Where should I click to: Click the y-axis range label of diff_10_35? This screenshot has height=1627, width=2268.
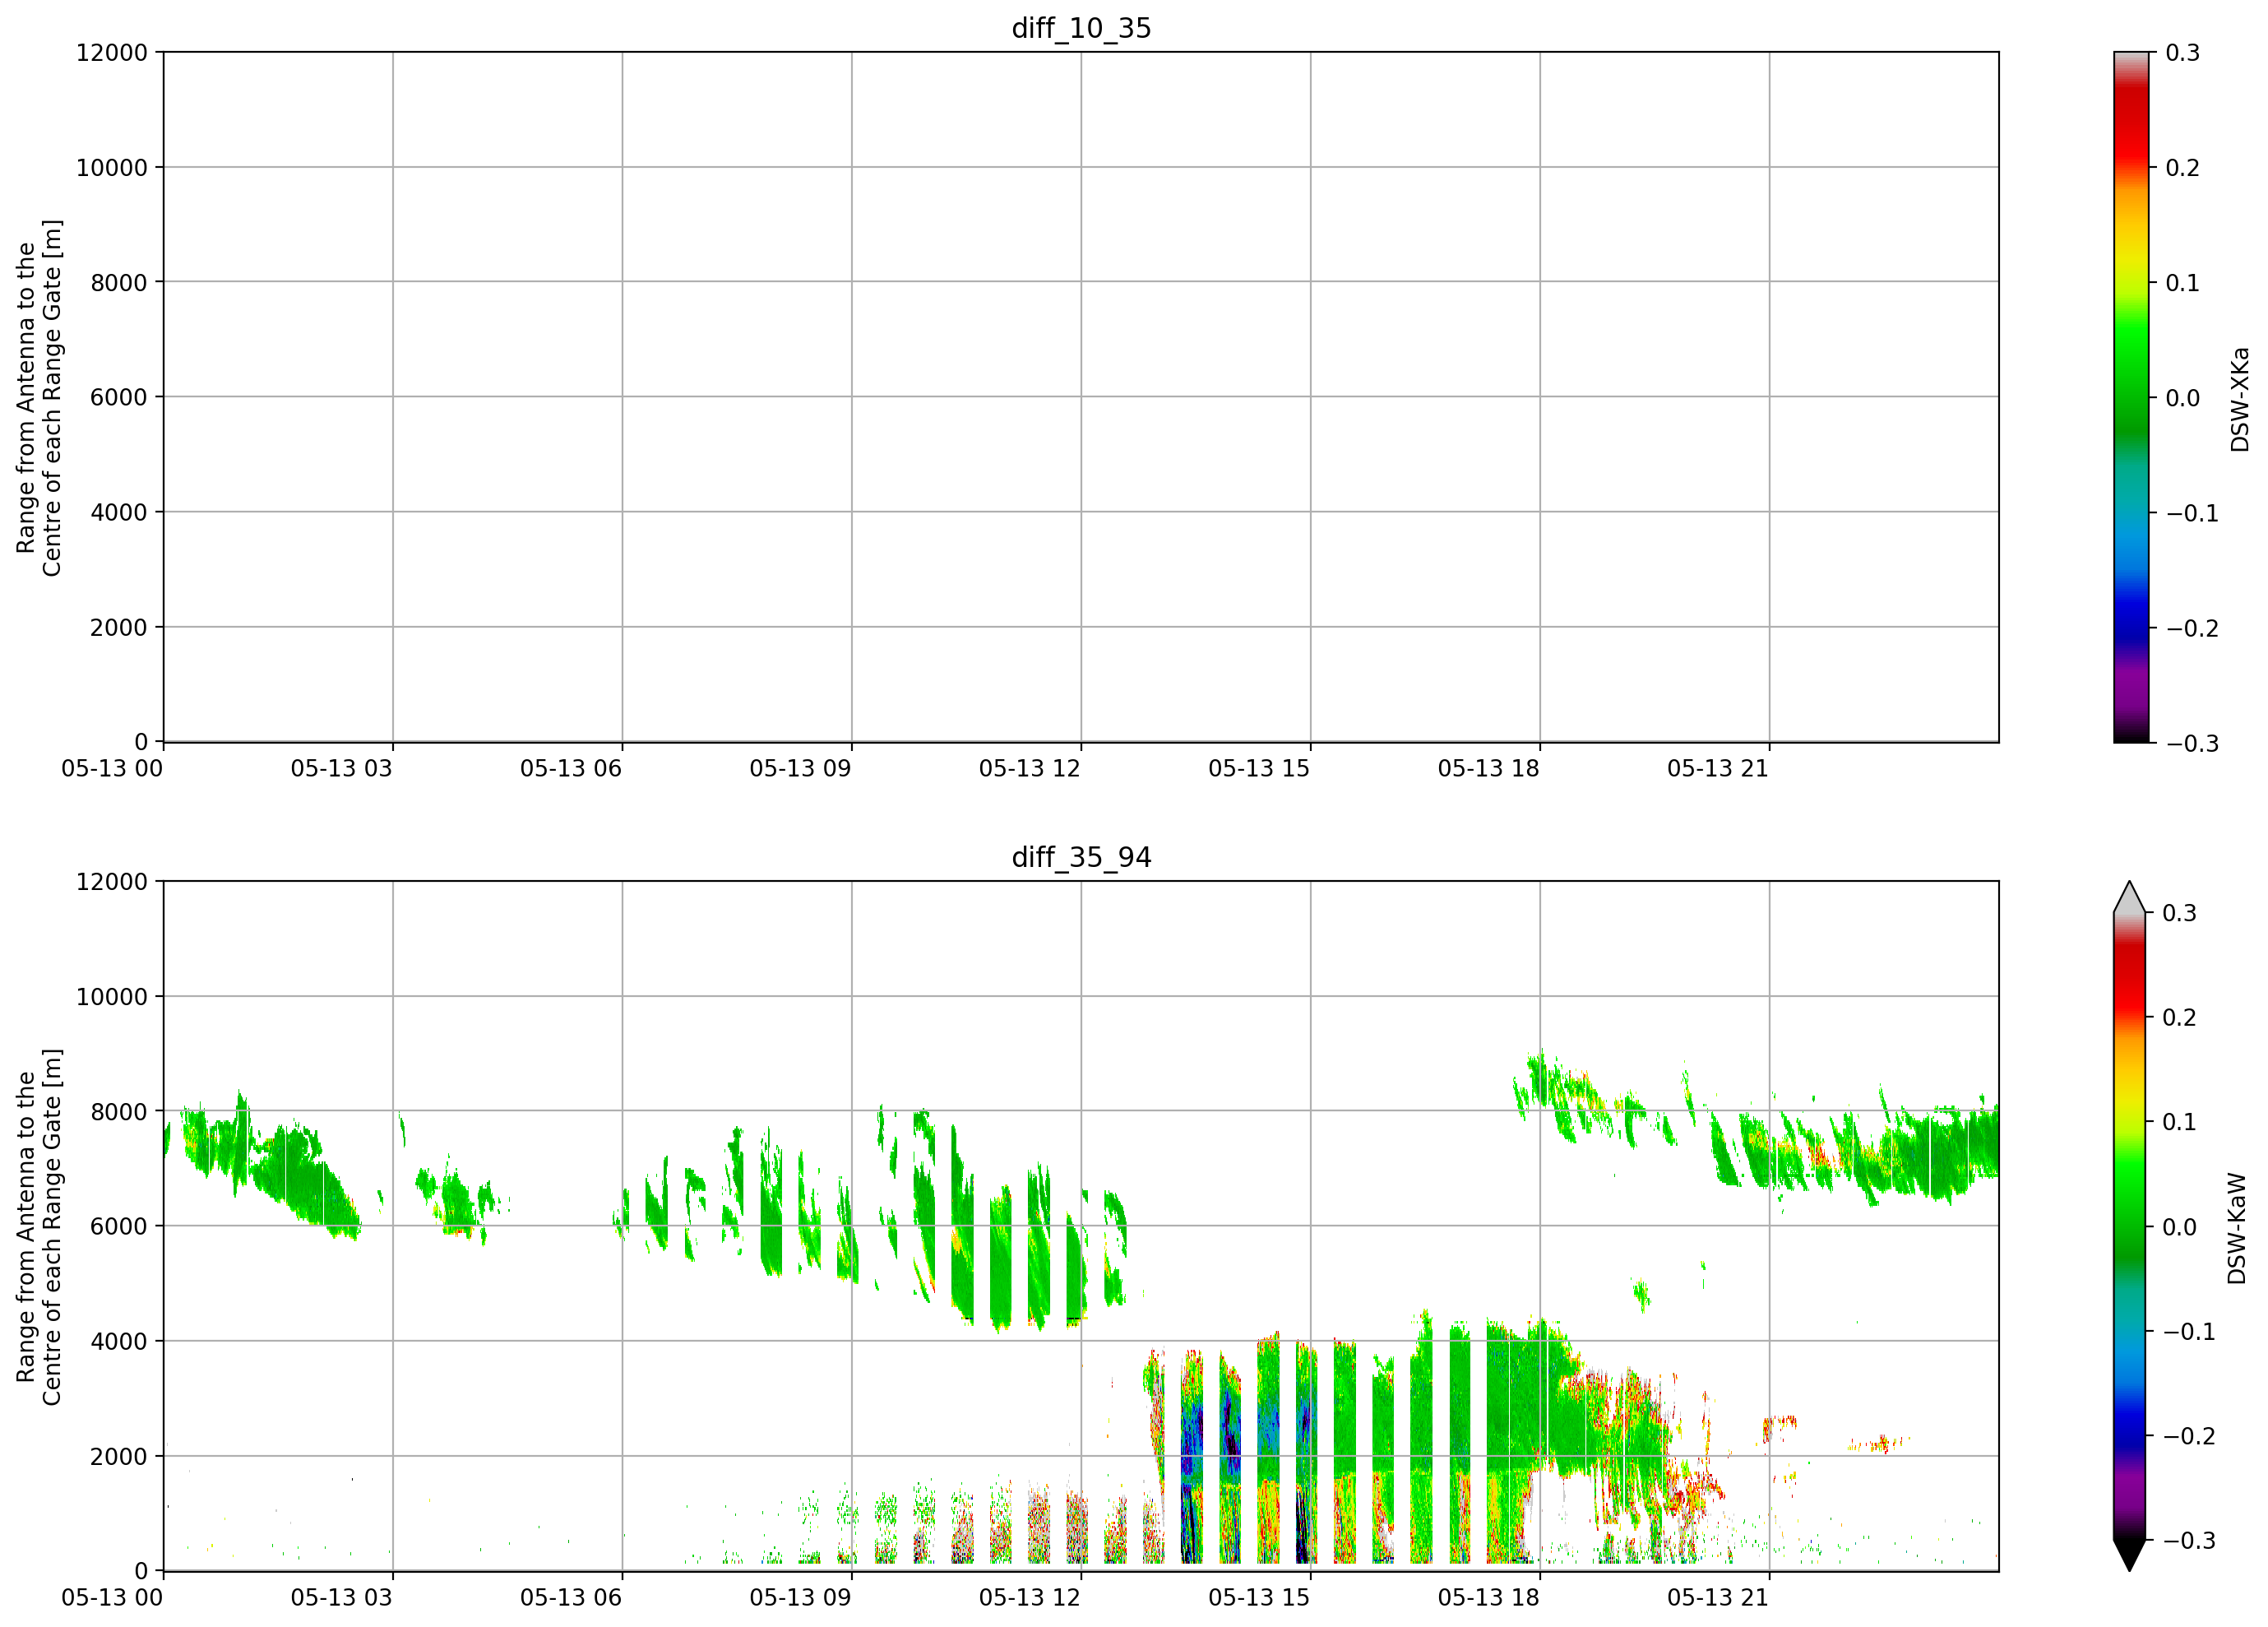tap(39, 397)
